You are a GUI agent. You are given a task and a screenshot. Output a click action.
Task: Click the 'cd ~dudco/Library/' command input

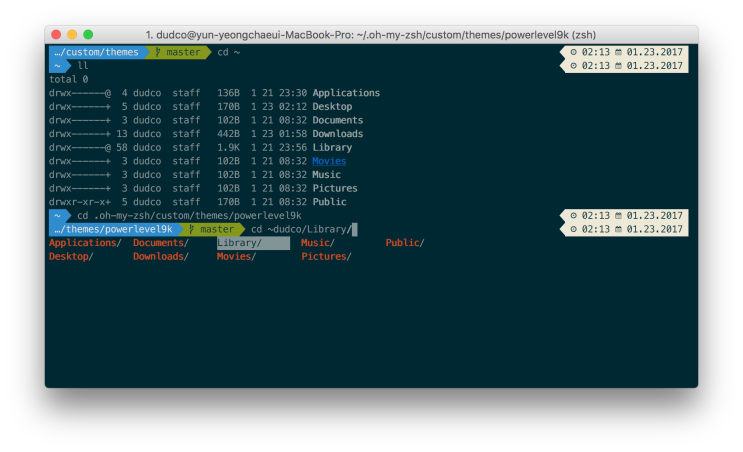click(x=301, y=229)
